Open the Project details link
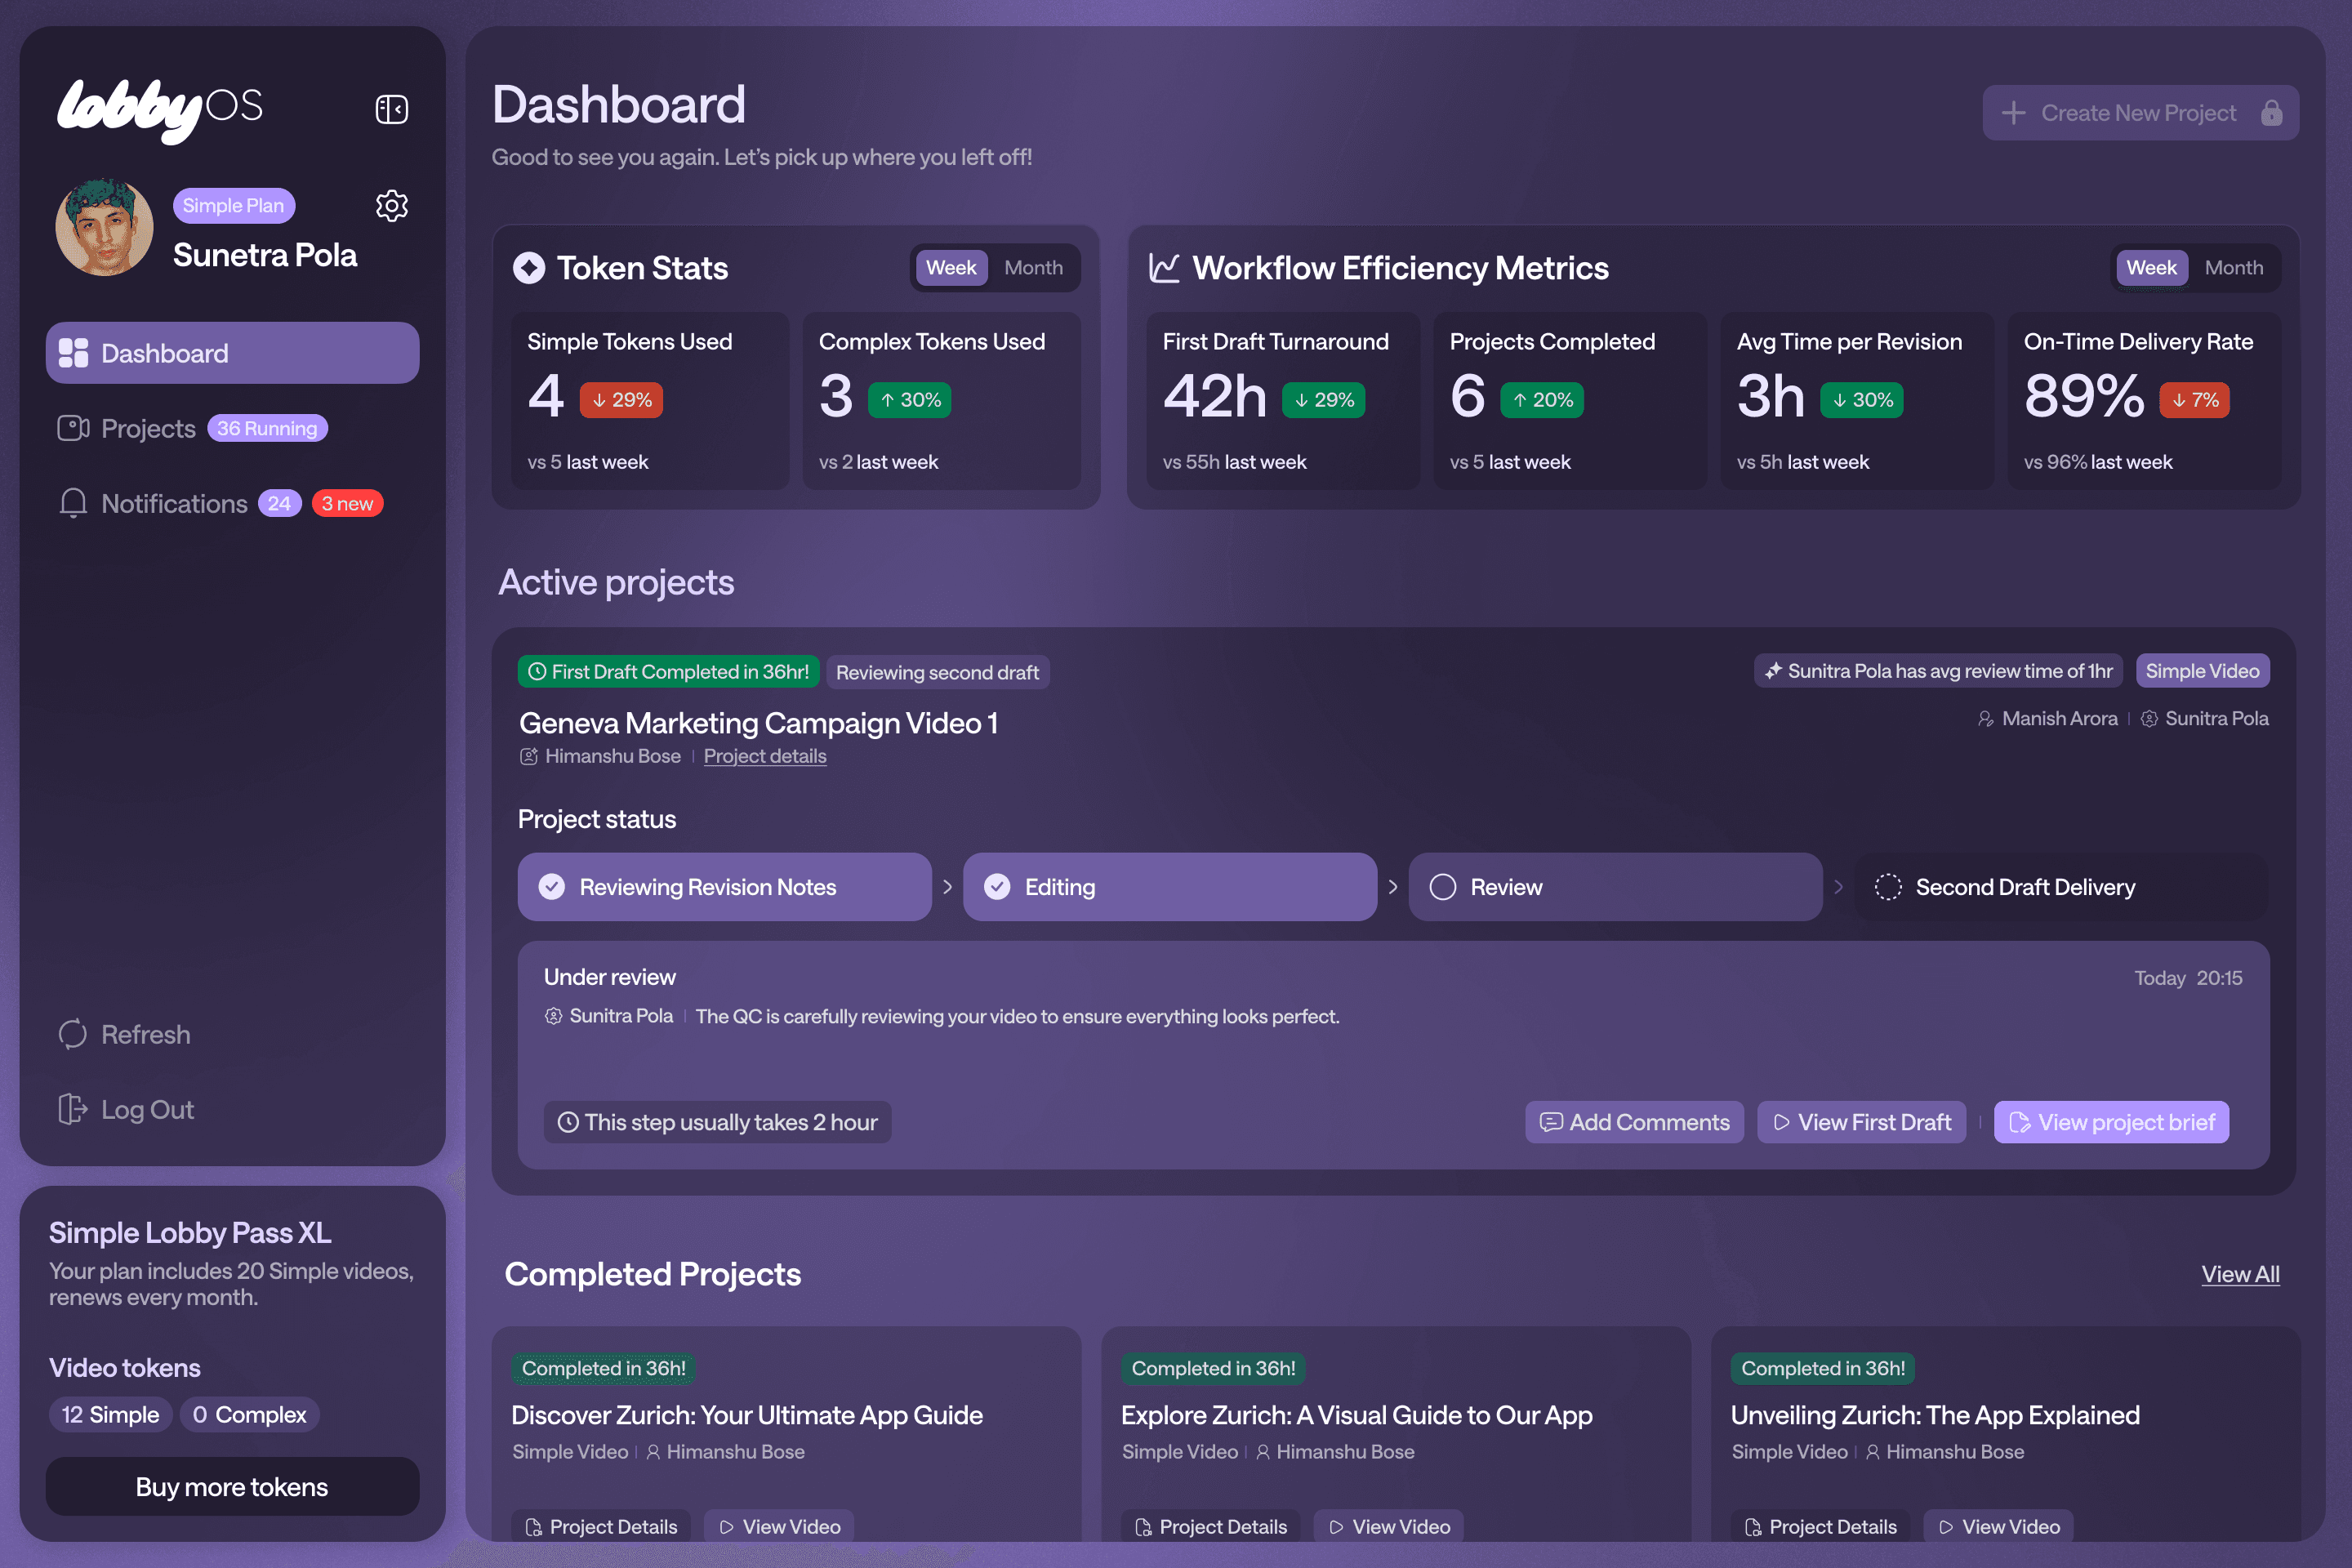This screenshot has height=1568, width=2352. click(765, 756)
